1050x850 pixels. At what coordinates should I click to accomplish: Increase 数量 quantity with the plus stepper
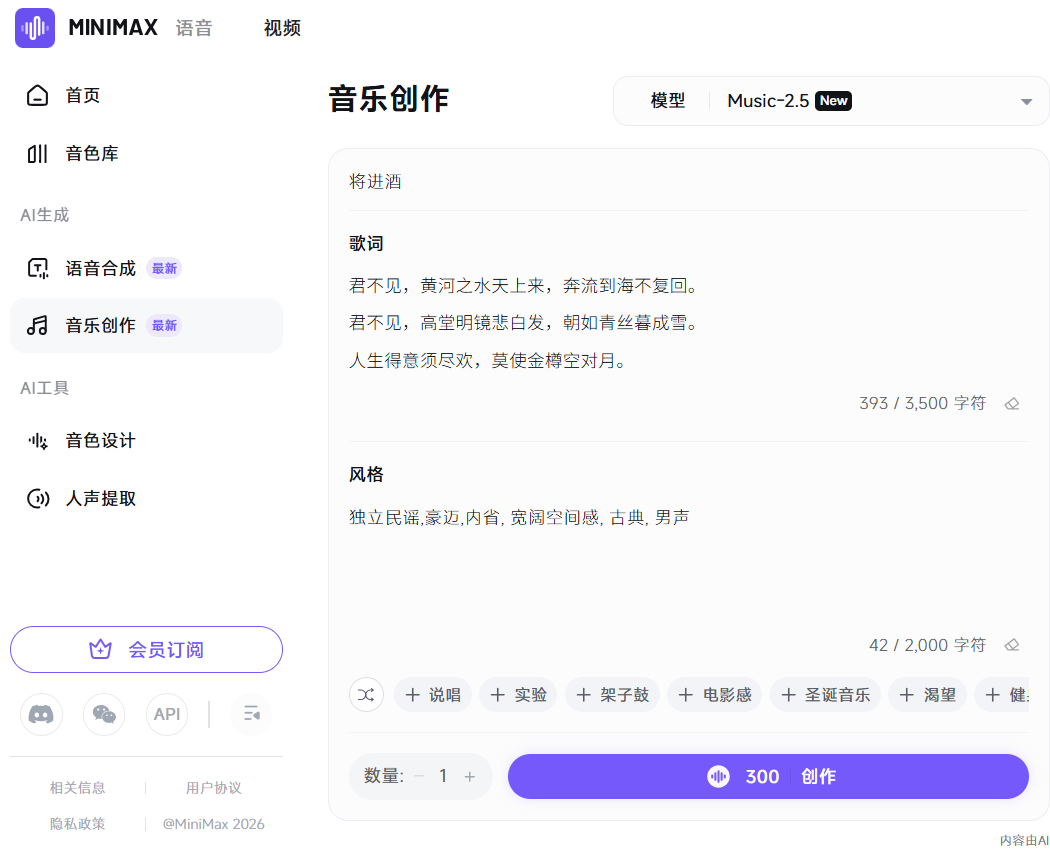pos(471,776)
